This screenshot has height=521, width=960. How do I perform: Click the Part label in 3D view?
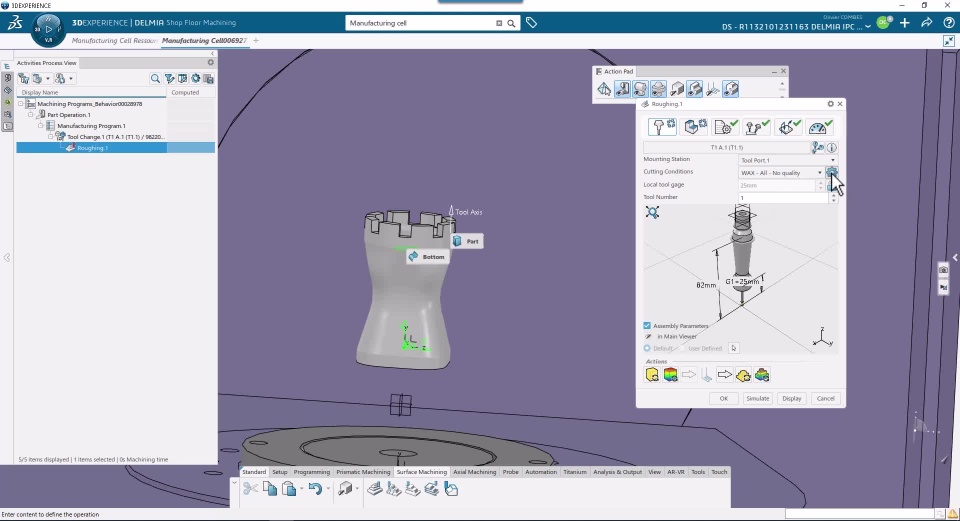pos(467,241)
